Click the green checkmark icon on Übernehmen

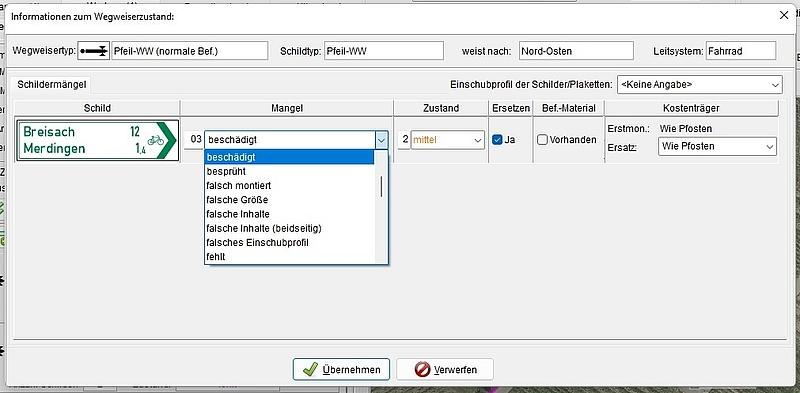[310, 370]
